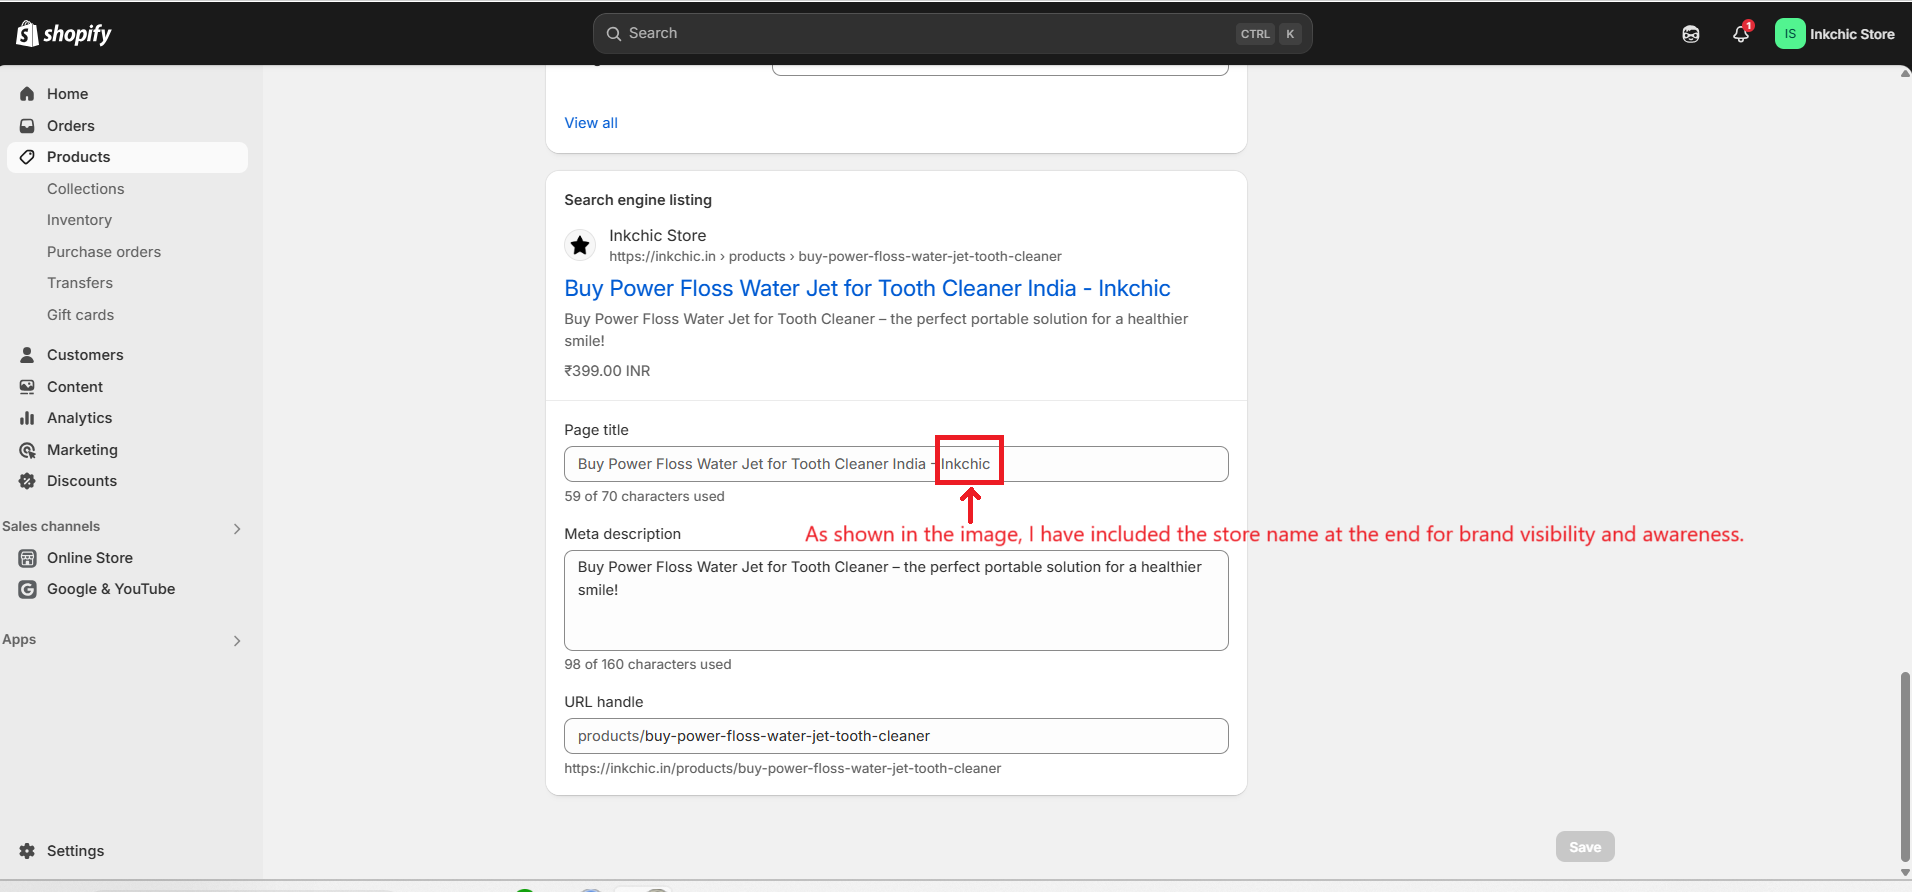
Task: Click the Home house icon
Action: (x=27, y=94)
